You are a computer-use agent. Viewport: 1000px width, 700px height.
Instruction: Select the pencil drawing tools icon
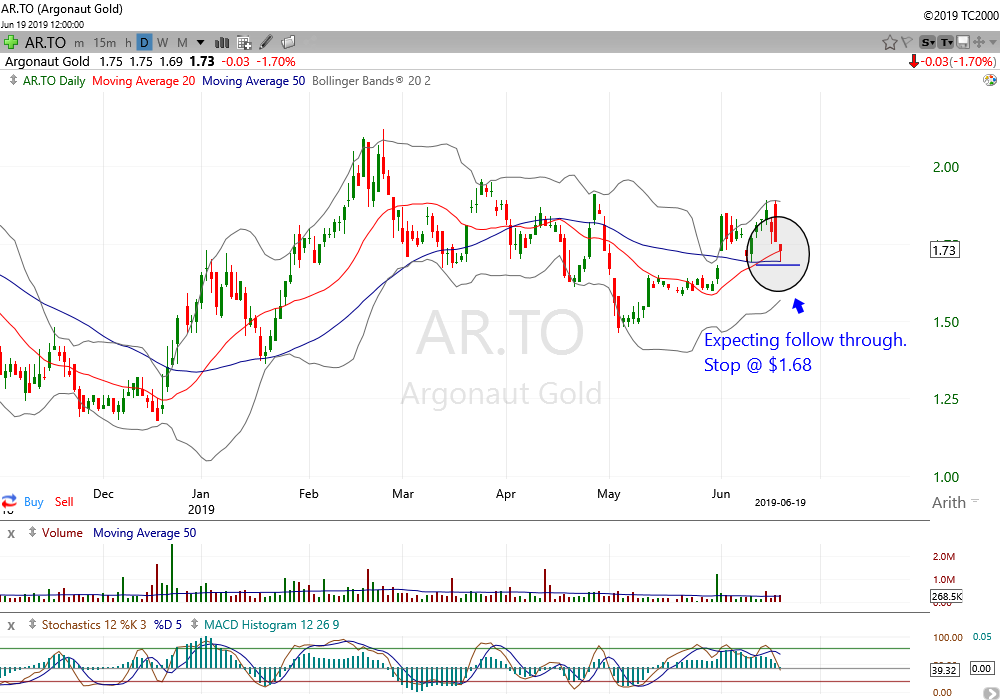click(x=266, y=43)
